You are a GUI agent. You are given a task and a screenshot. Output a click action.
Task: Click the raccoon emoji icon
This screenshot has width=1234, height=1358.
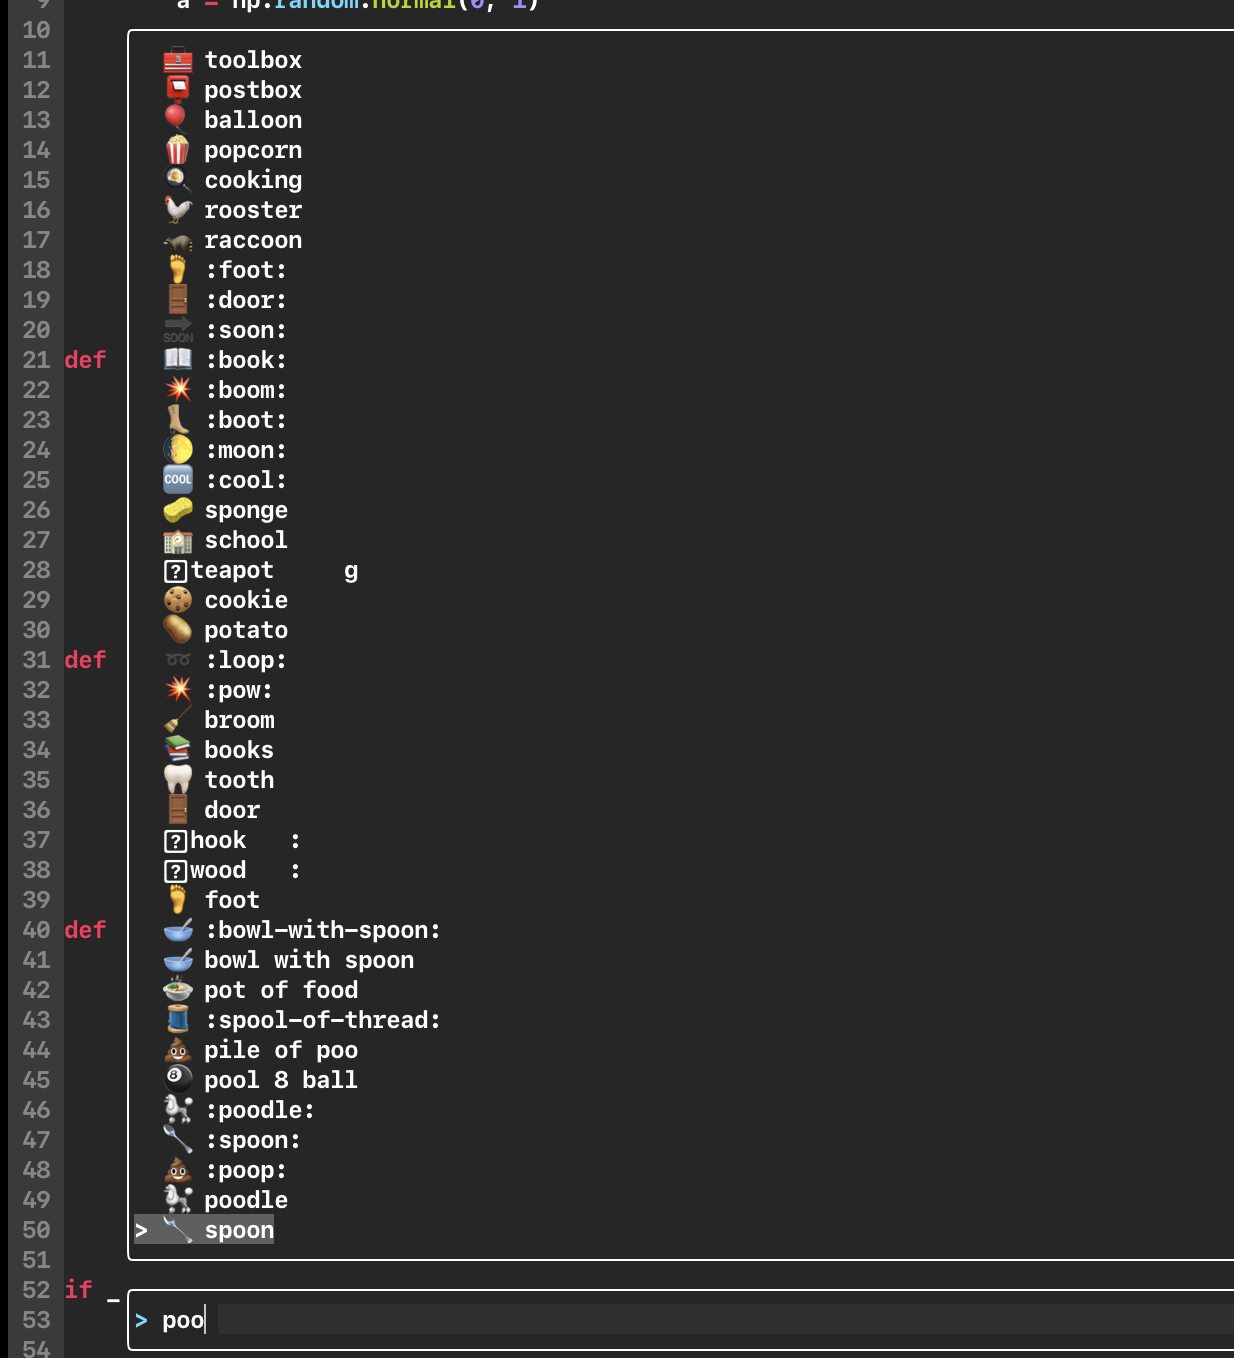(178, 240)
